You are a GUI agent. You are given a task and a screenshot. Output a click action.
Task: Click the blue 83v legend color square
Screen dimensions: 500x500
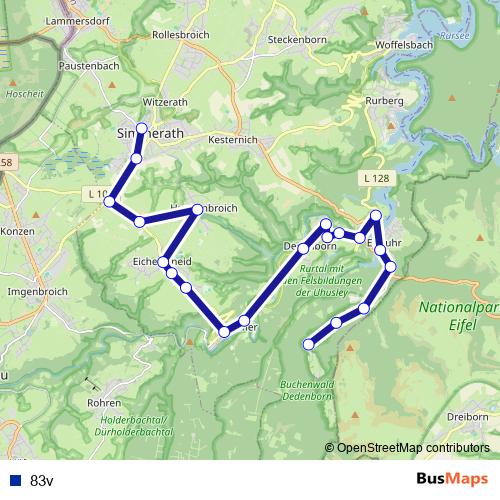tap(16, 481)
